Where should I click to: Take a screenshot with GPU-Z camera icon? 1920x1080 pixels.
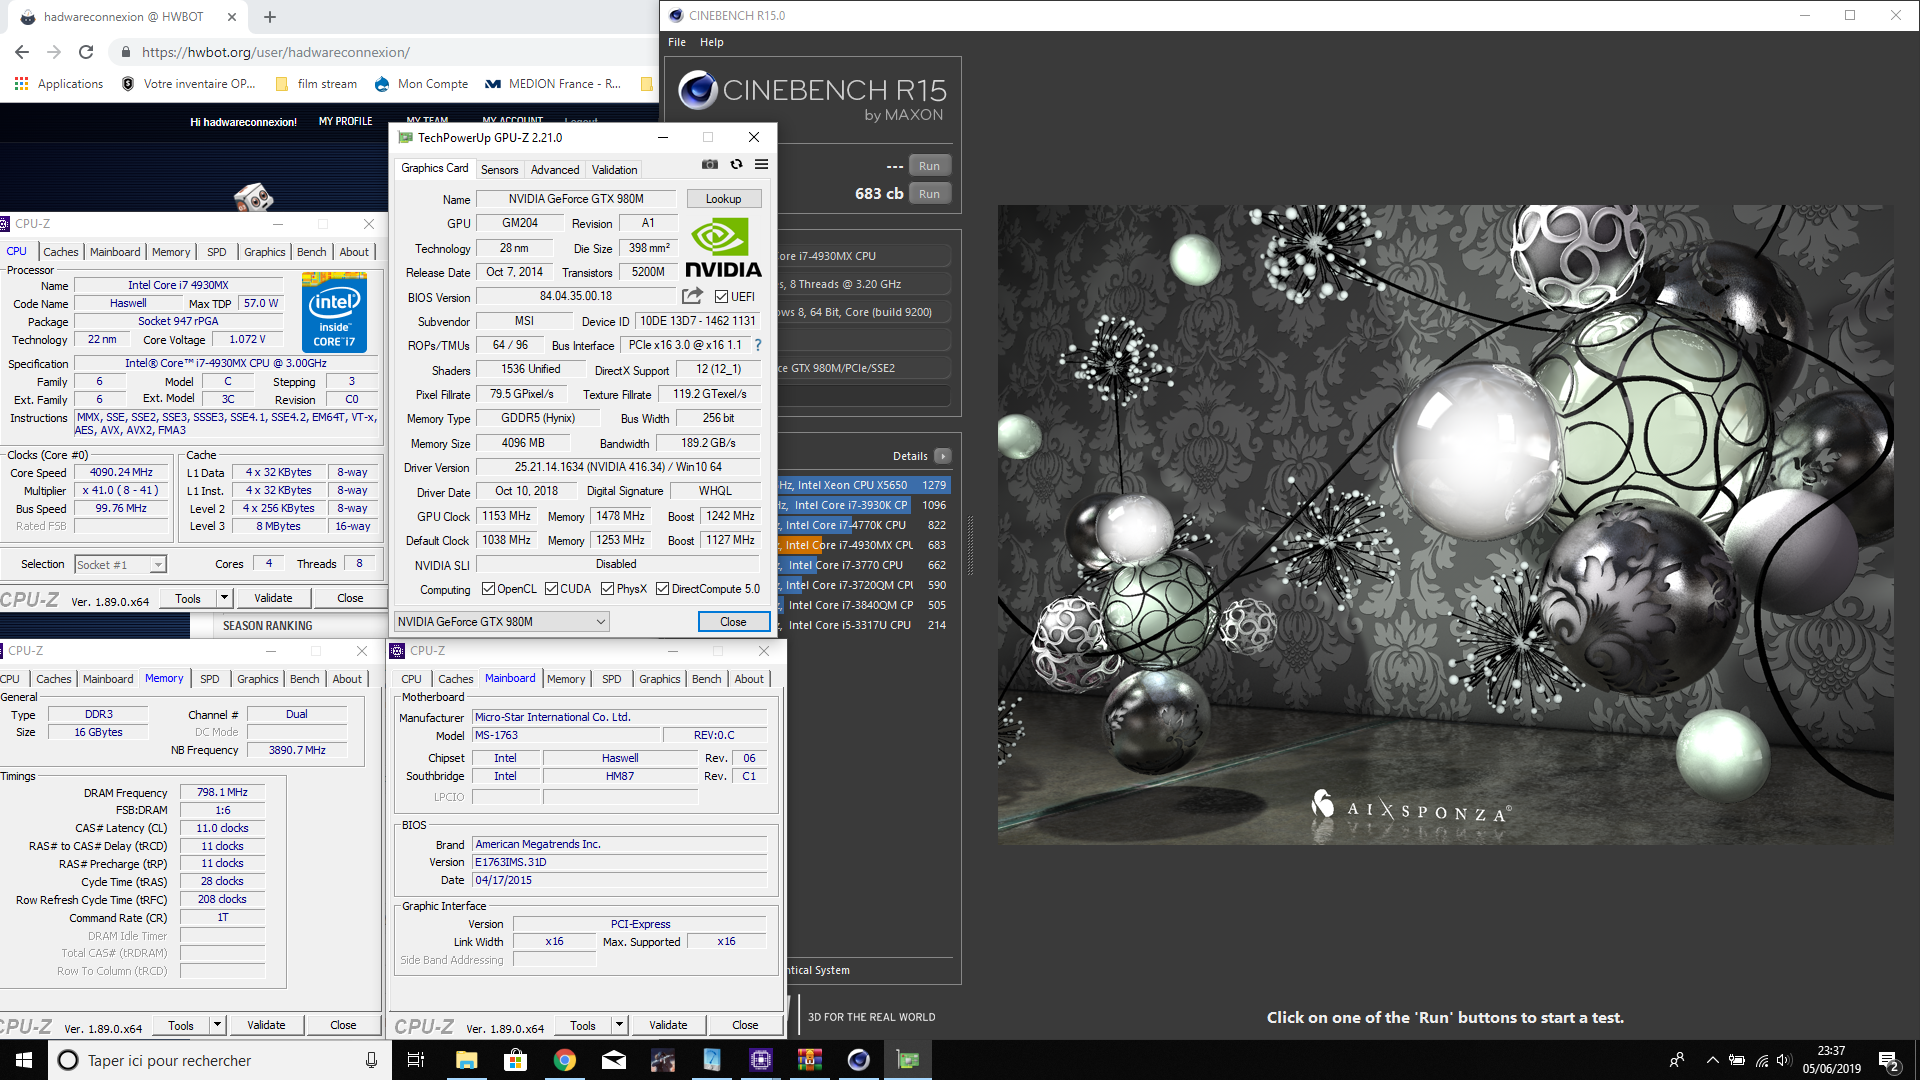coord(709,165)
